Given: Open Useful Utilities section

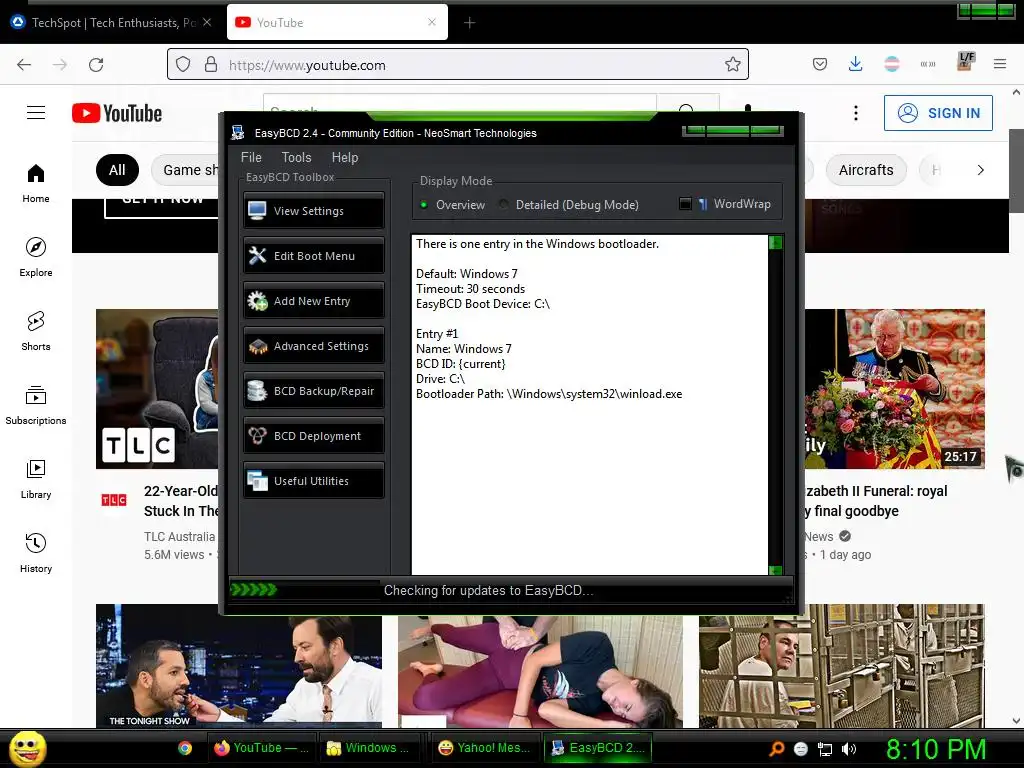Looking at the screenshot, I should [x=313, y=481].
